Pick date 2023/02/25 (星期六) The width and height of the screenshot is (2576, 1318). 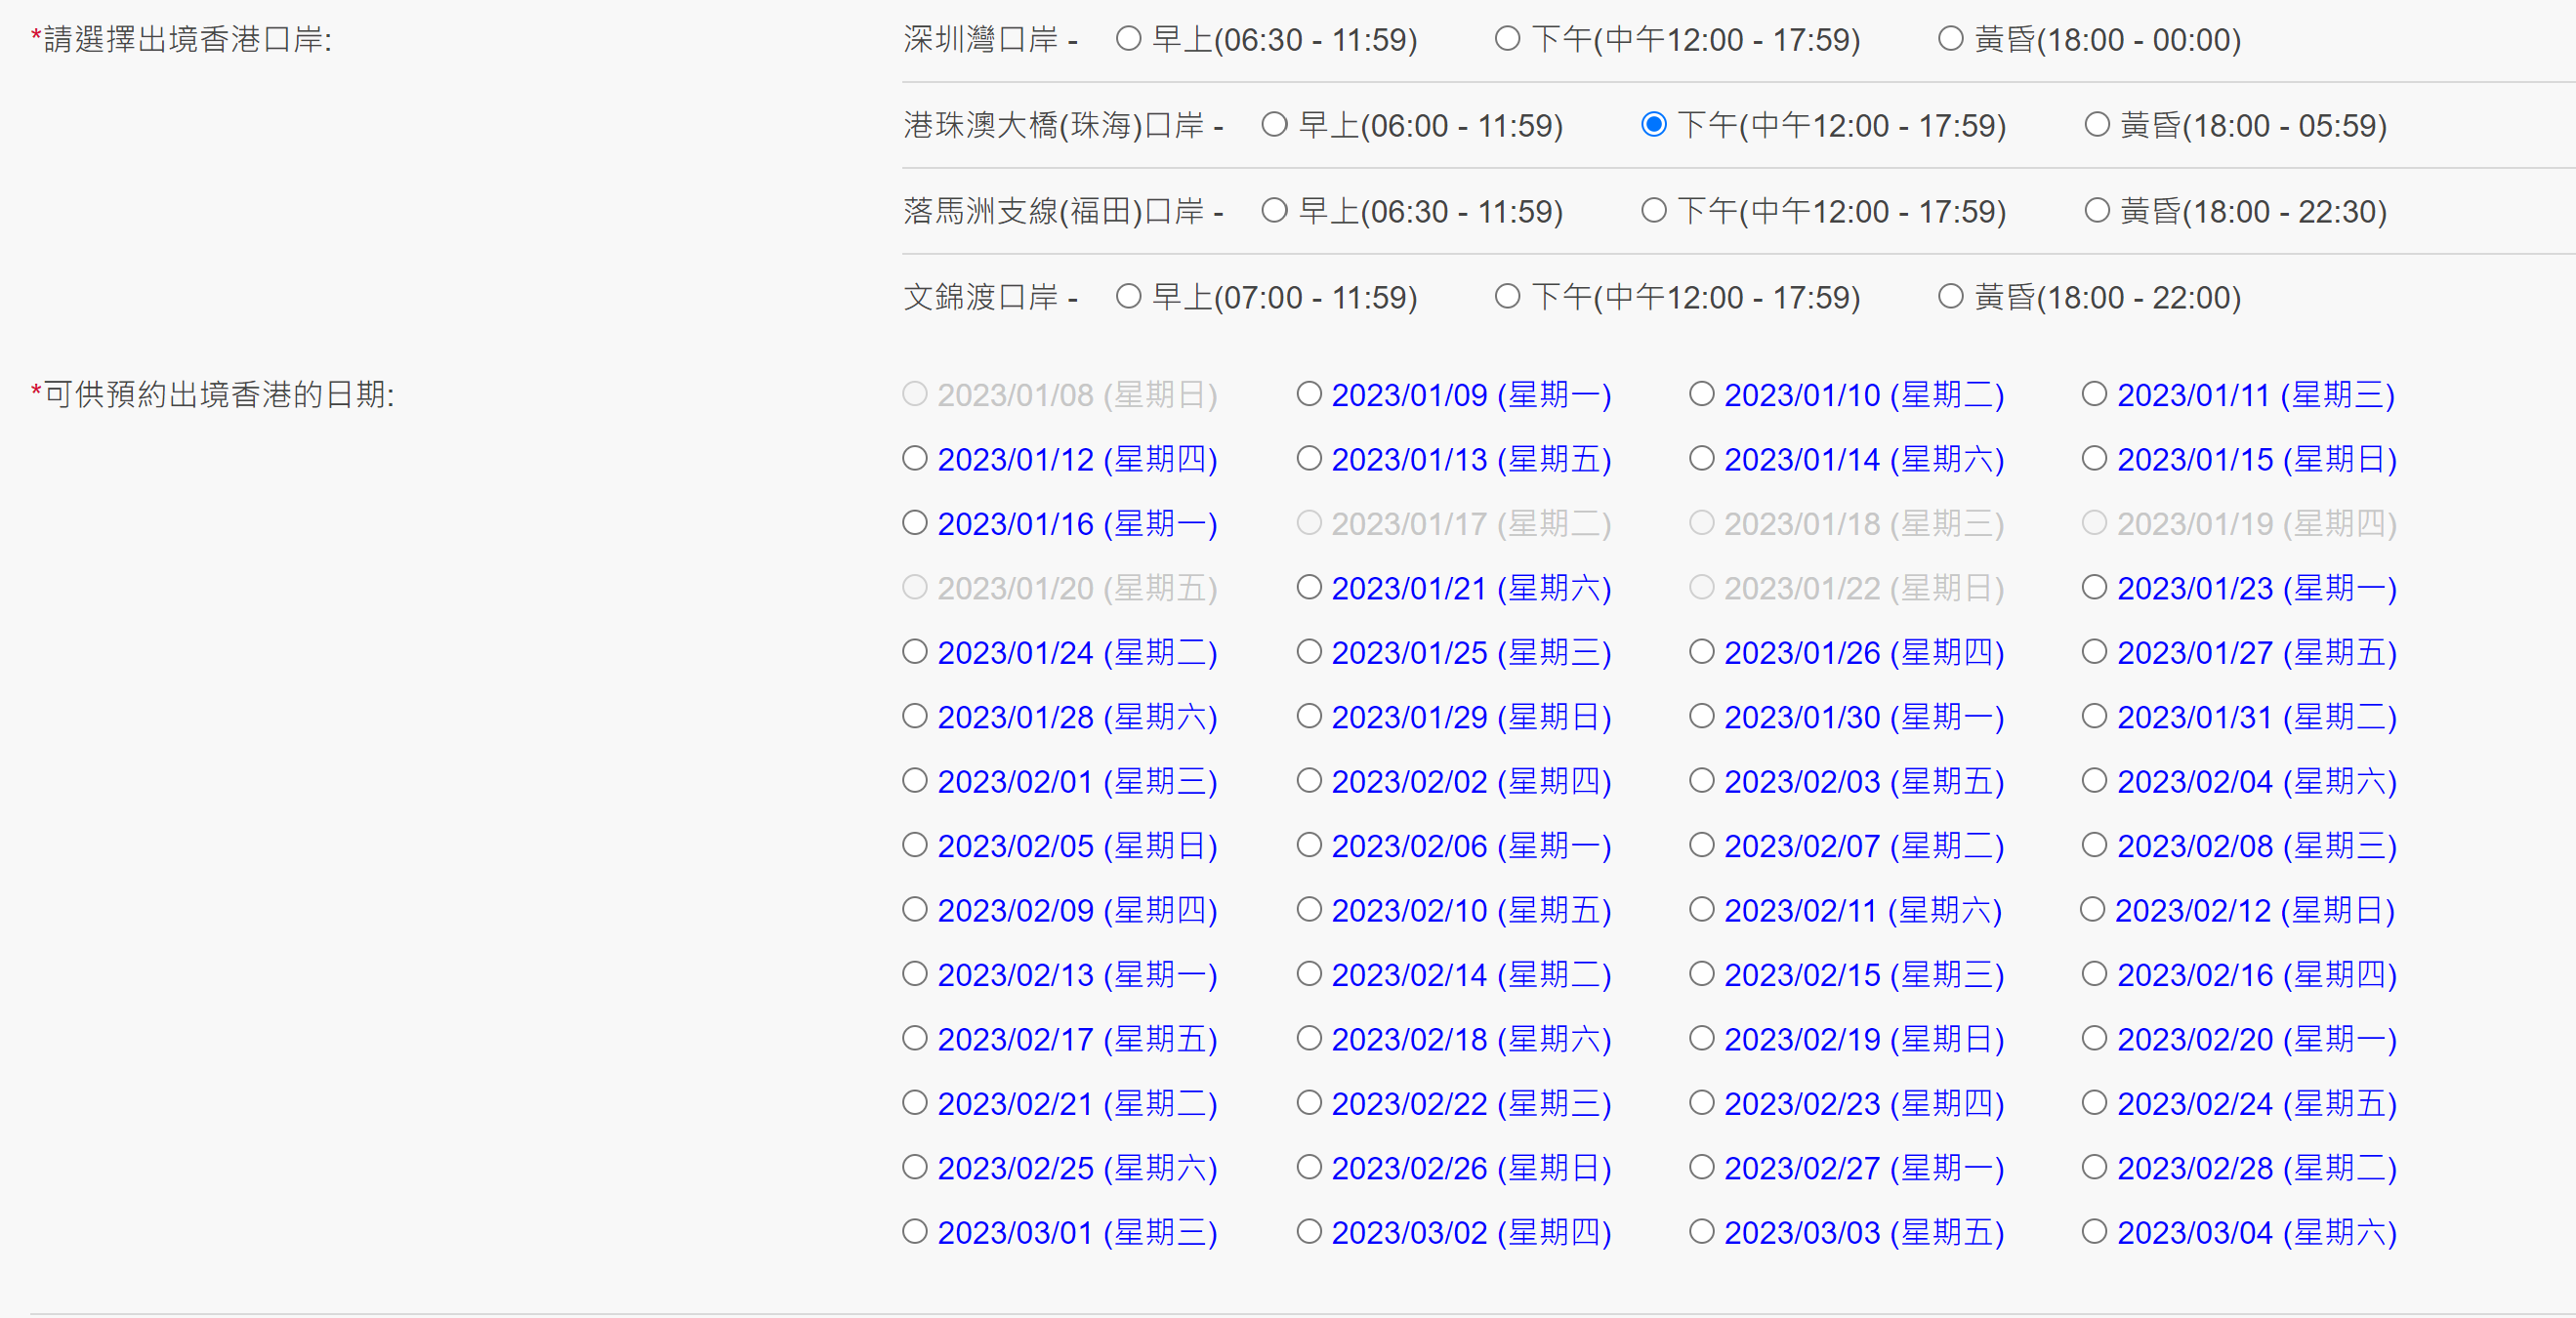(915, 1168)
